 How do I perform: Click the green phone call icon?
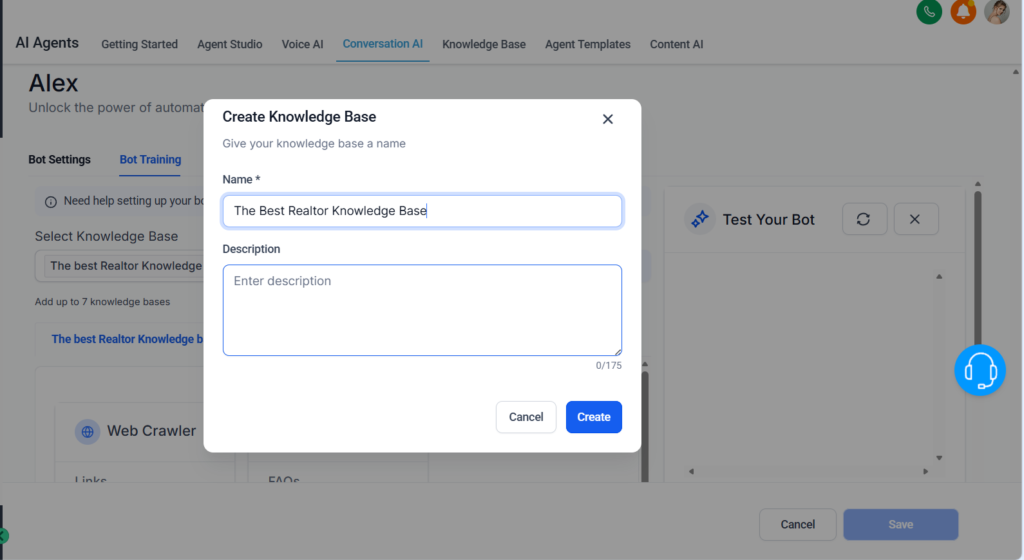[x=929, y=12]
